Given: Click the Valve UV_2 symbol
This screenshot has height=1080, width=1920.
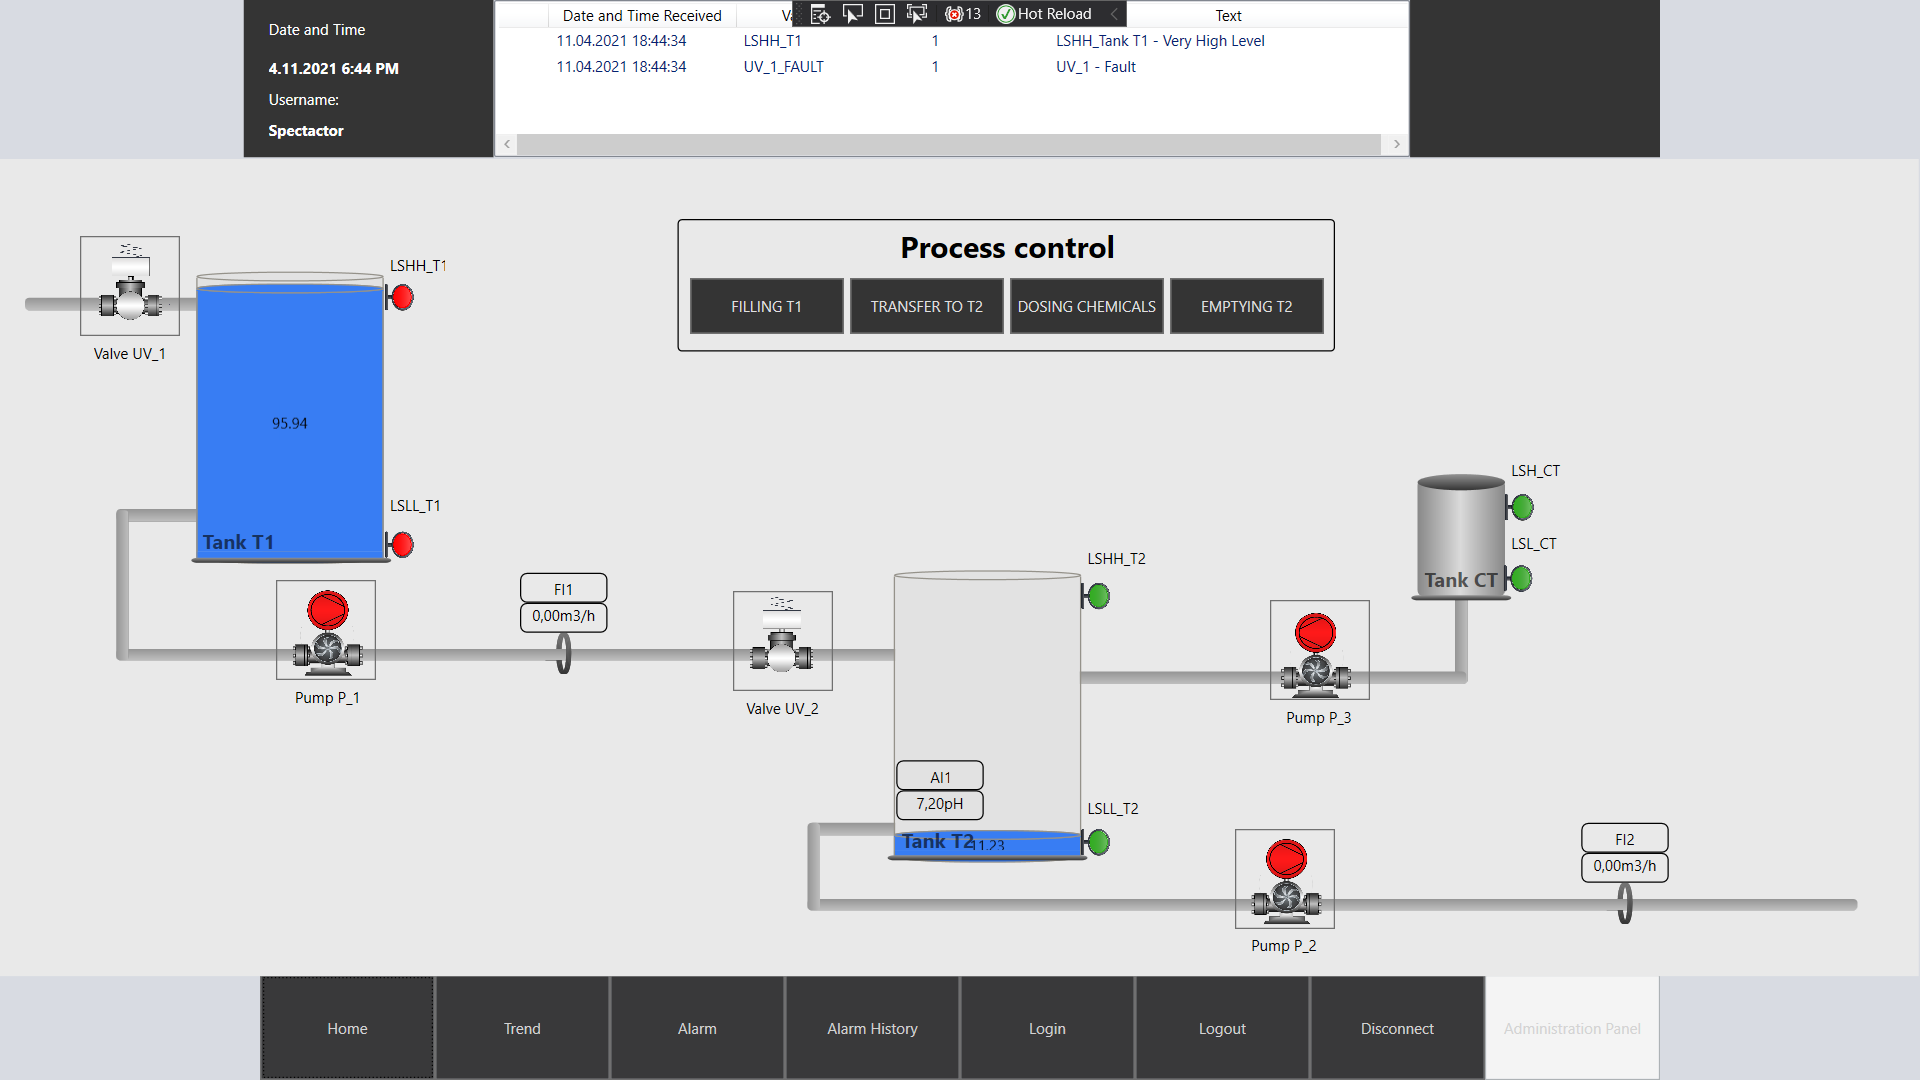Looking at the screenshot, I should 782,641.
